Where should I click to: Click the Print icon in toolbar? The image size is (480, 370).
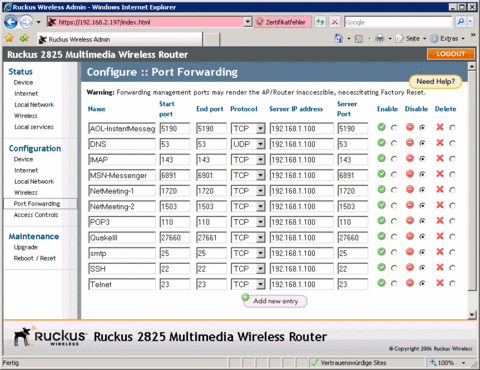[380, 39]
